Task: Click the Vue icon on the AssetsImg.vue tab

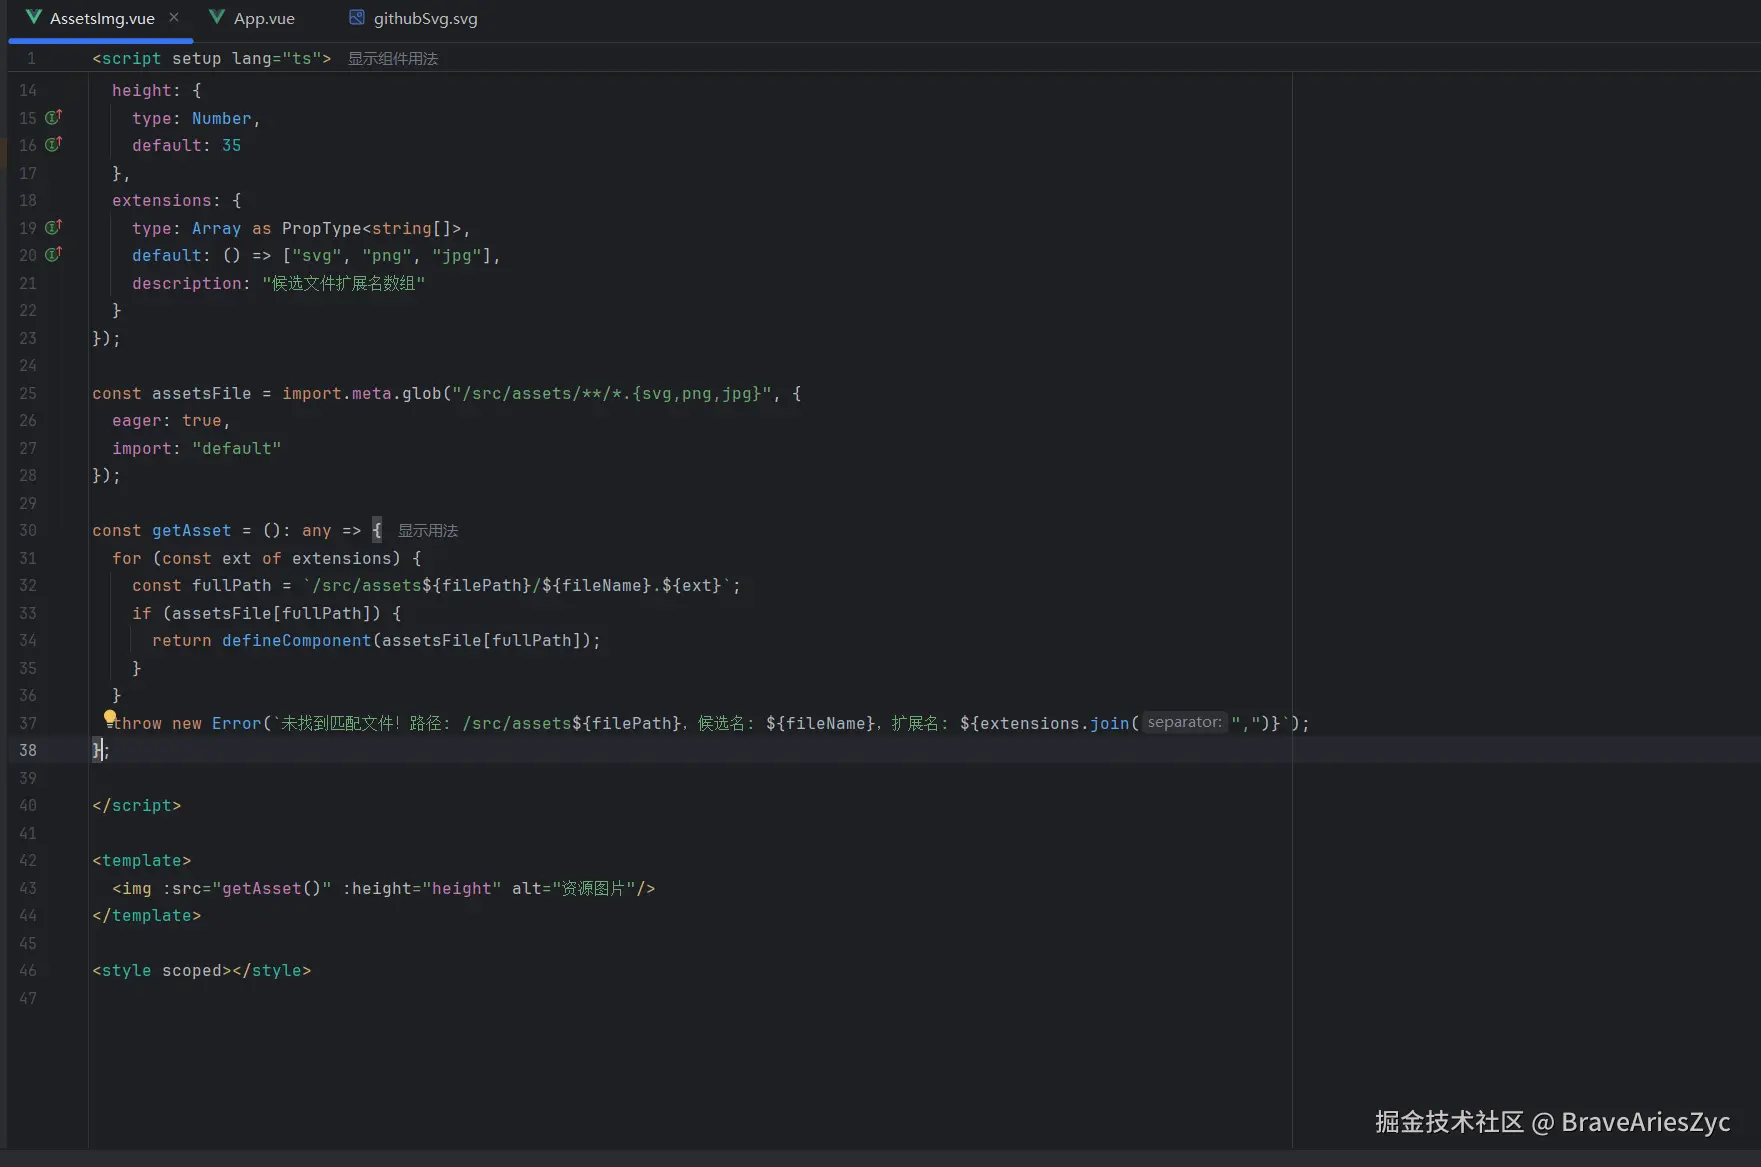Action: 34,17
